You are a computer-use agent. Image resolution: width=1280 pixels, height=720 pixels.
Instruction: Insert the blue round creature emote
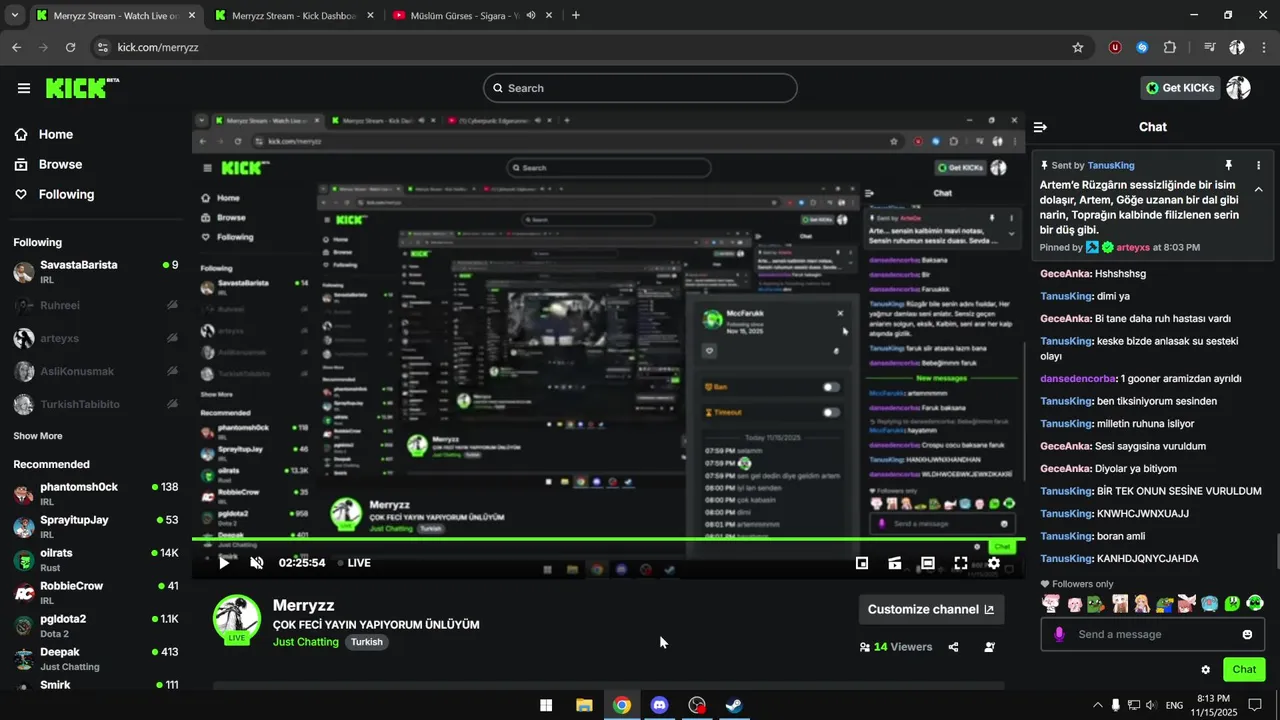coord(1210,603)
